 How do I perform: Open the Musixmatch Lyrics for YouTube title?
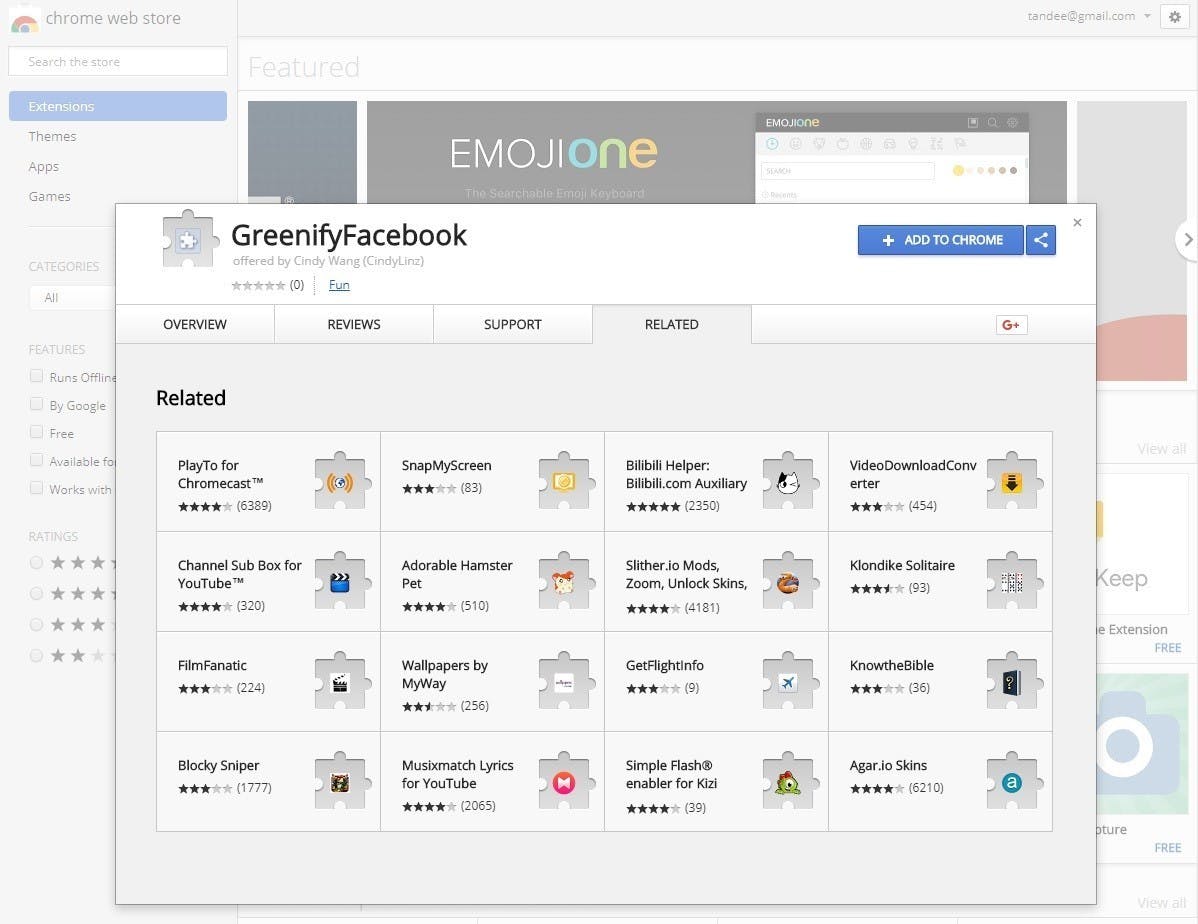pyautogui.click(x=458, y=774)
